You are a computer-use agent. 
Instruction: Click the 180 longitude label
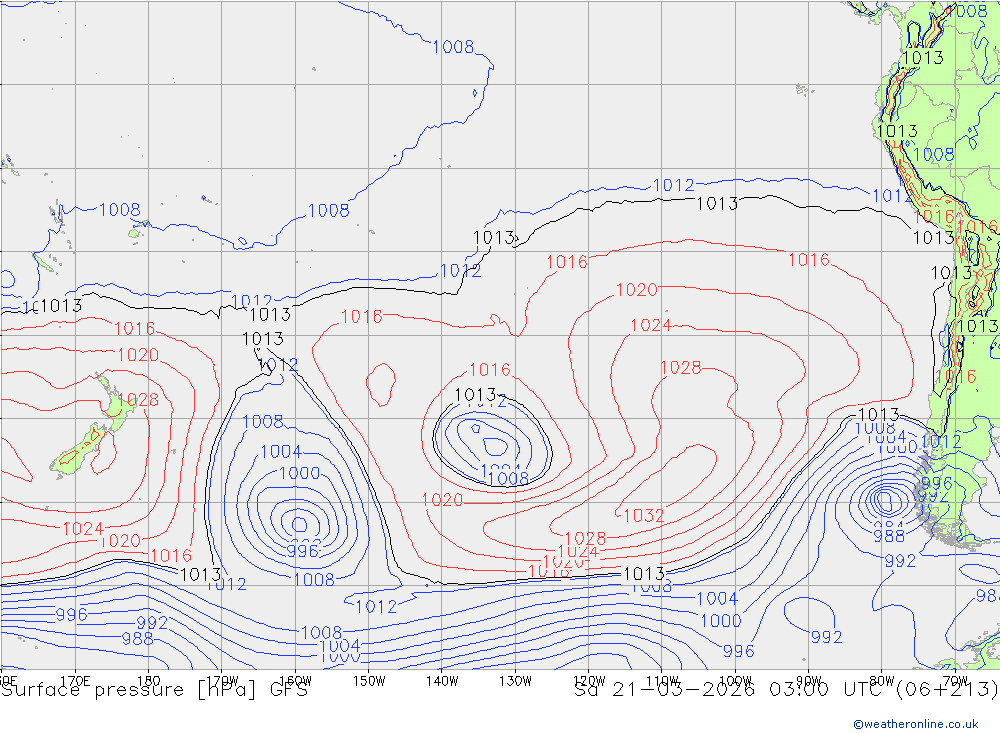(149, 681)
